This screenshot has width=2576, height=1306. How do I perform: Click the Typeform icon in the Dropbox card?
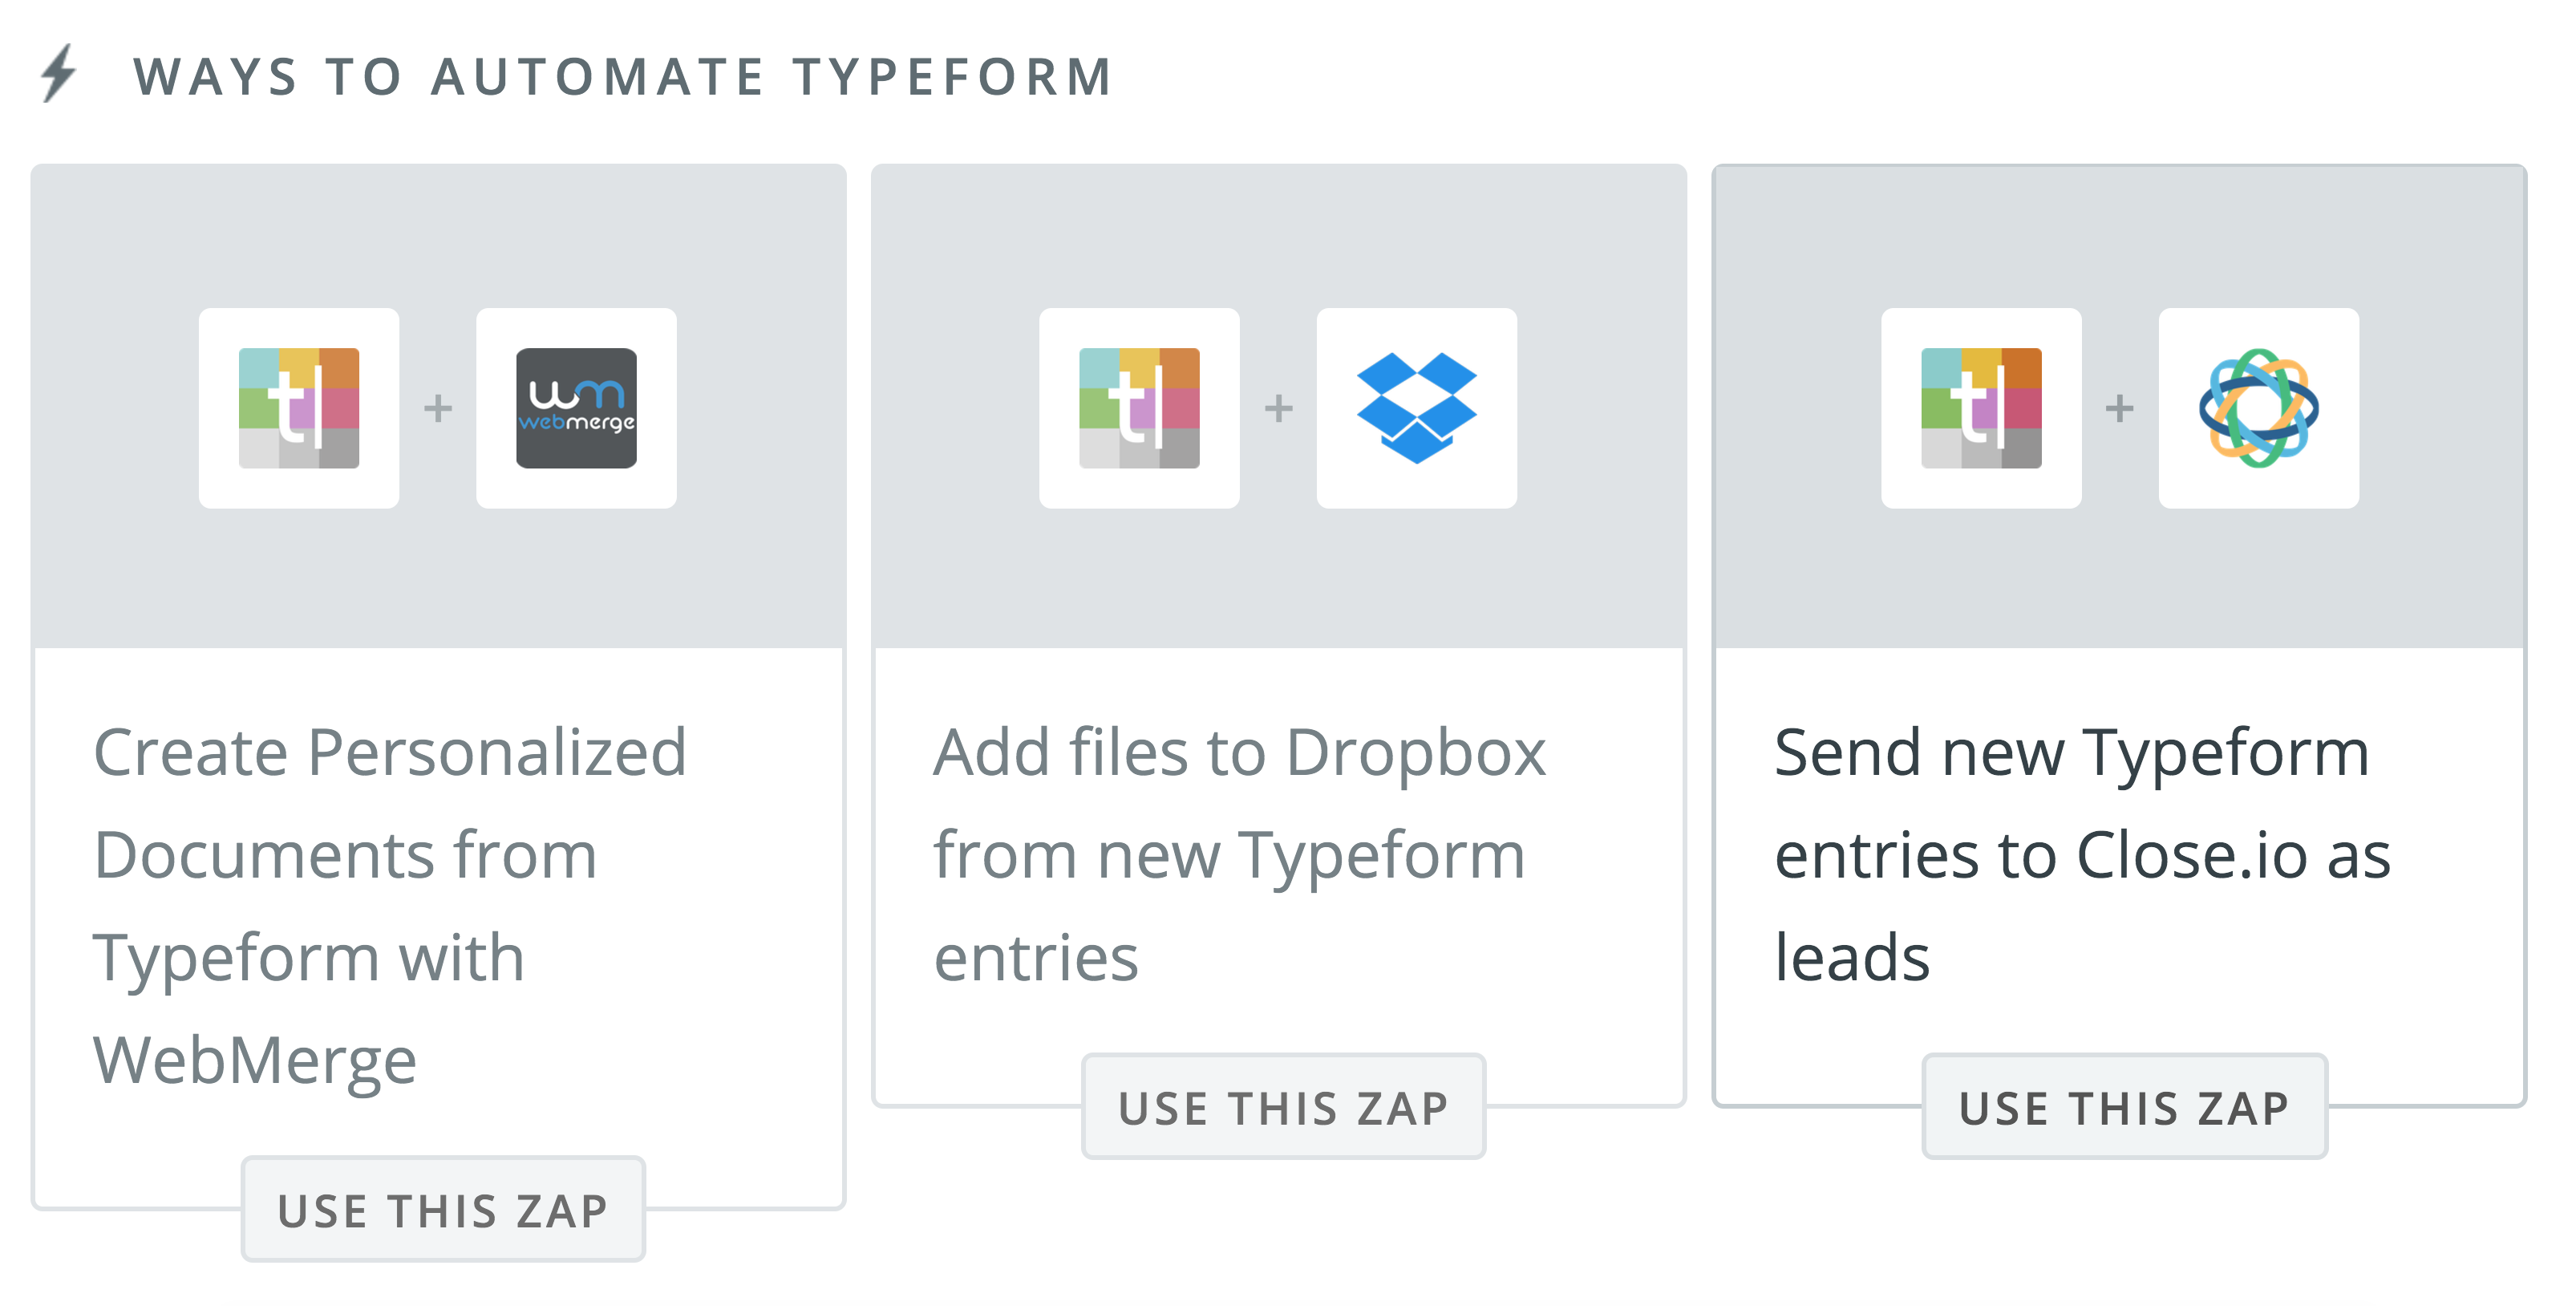[1139, 408]
